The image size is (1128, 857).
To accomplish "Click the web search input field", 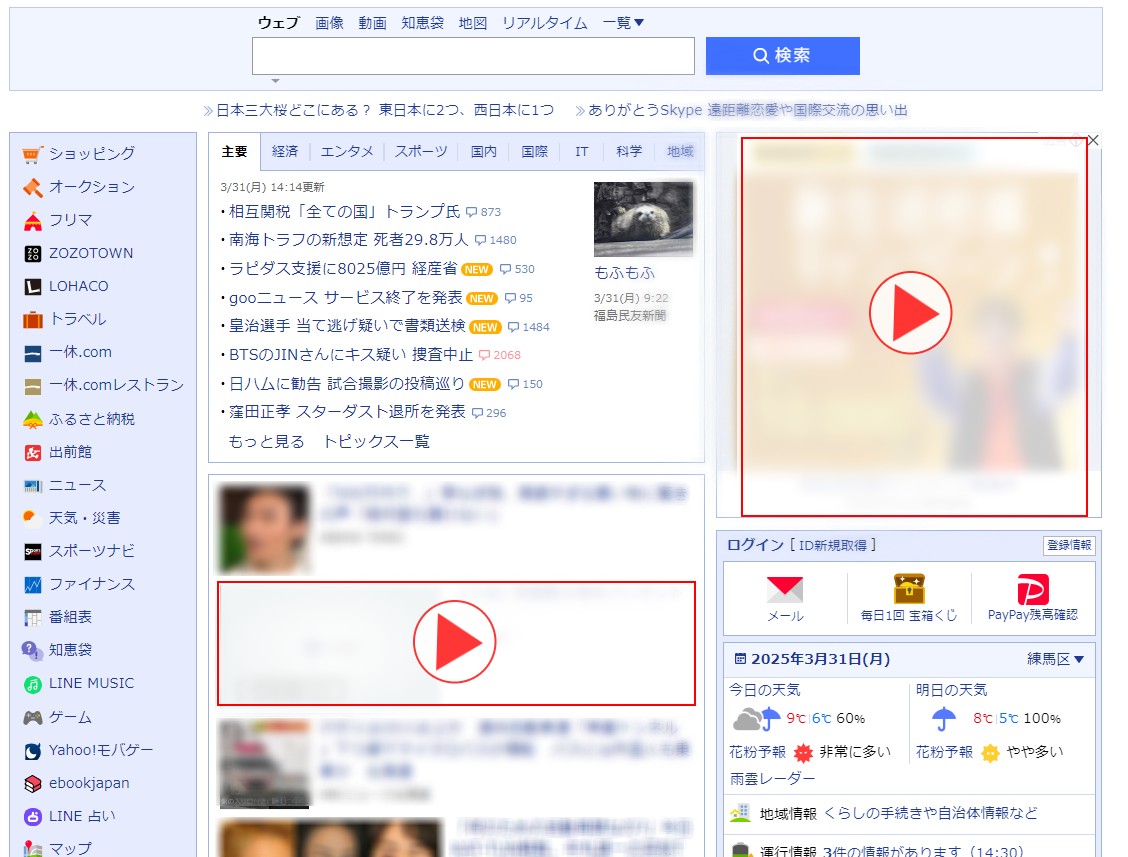I will pyautogui.click(x=473, y=56).
